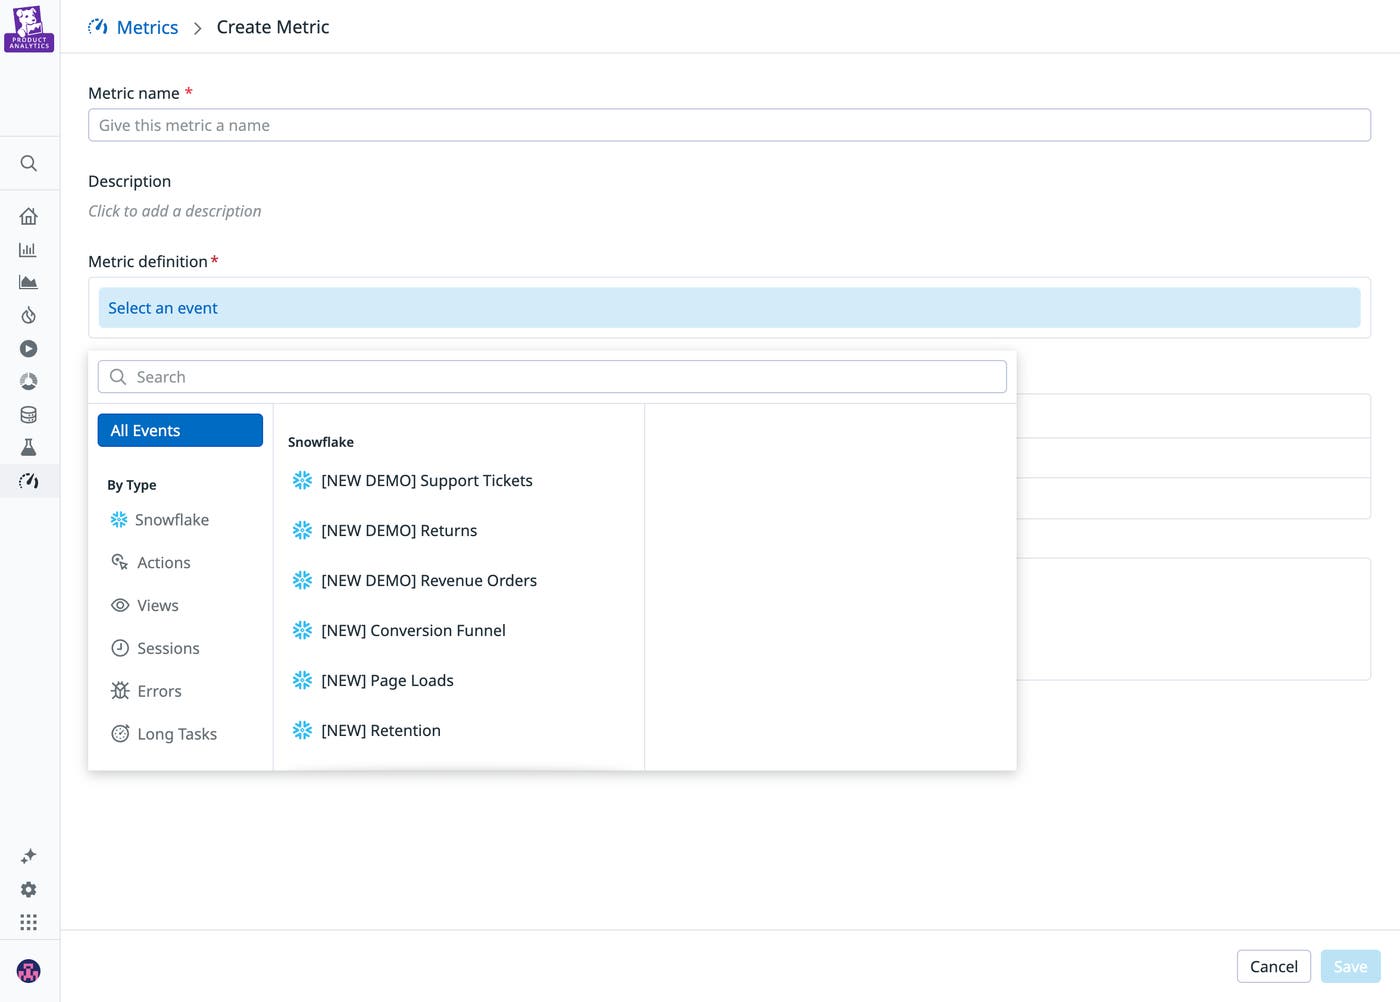Image resolution: width=1400 pixels, height=1002 pixels.
Task: Focus the event Search field
Action: (552, 377)
